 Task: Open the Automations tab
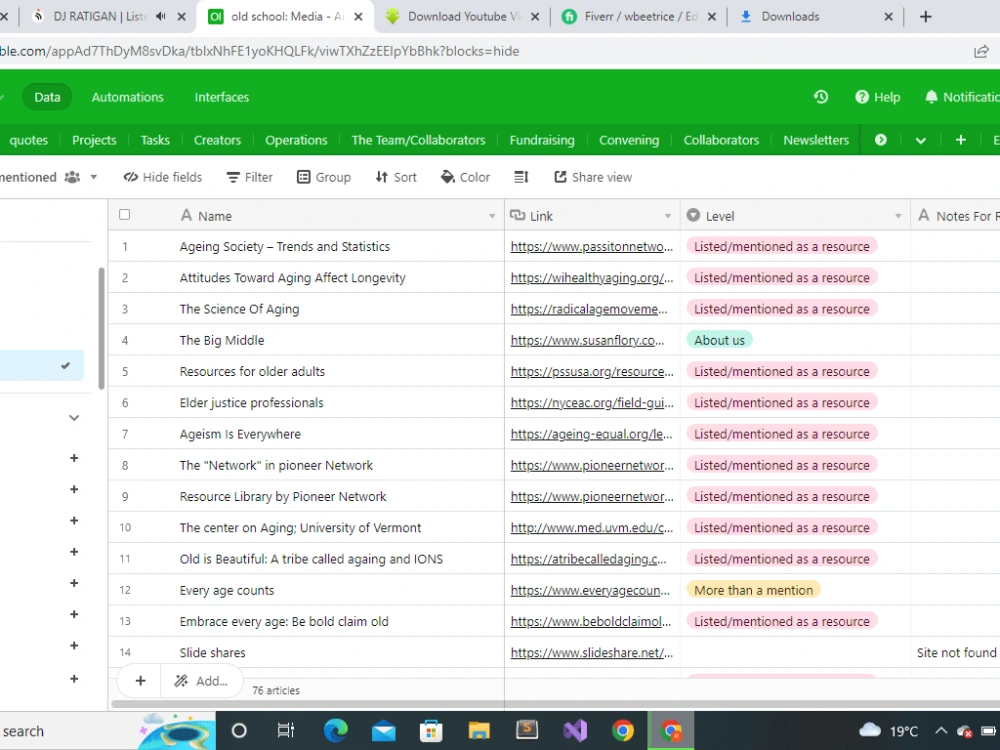click(128, 97)
